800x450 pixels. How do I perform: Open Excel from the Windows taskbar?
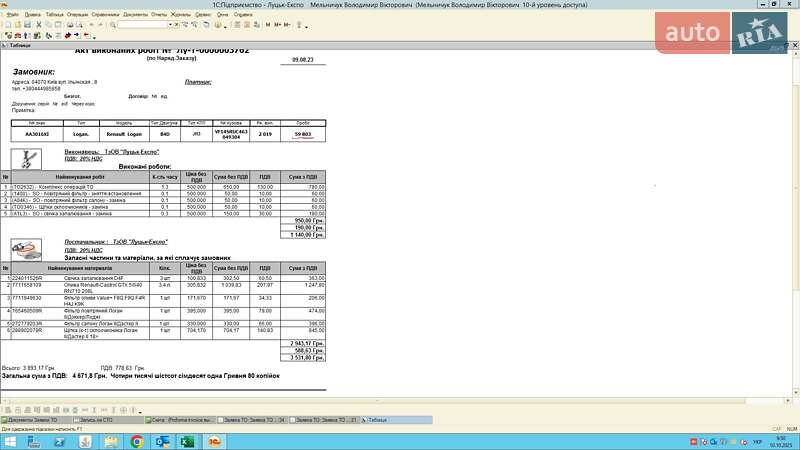point(187,441)
